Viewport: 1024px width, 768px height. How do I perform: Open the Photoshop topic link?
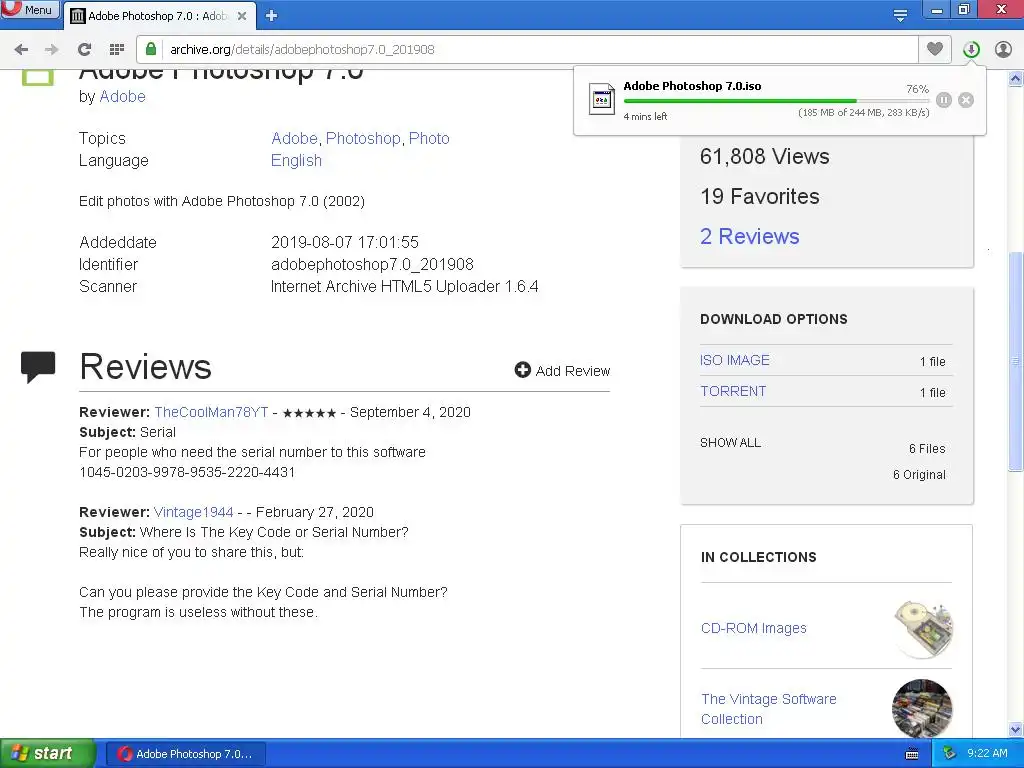[363, 138]
